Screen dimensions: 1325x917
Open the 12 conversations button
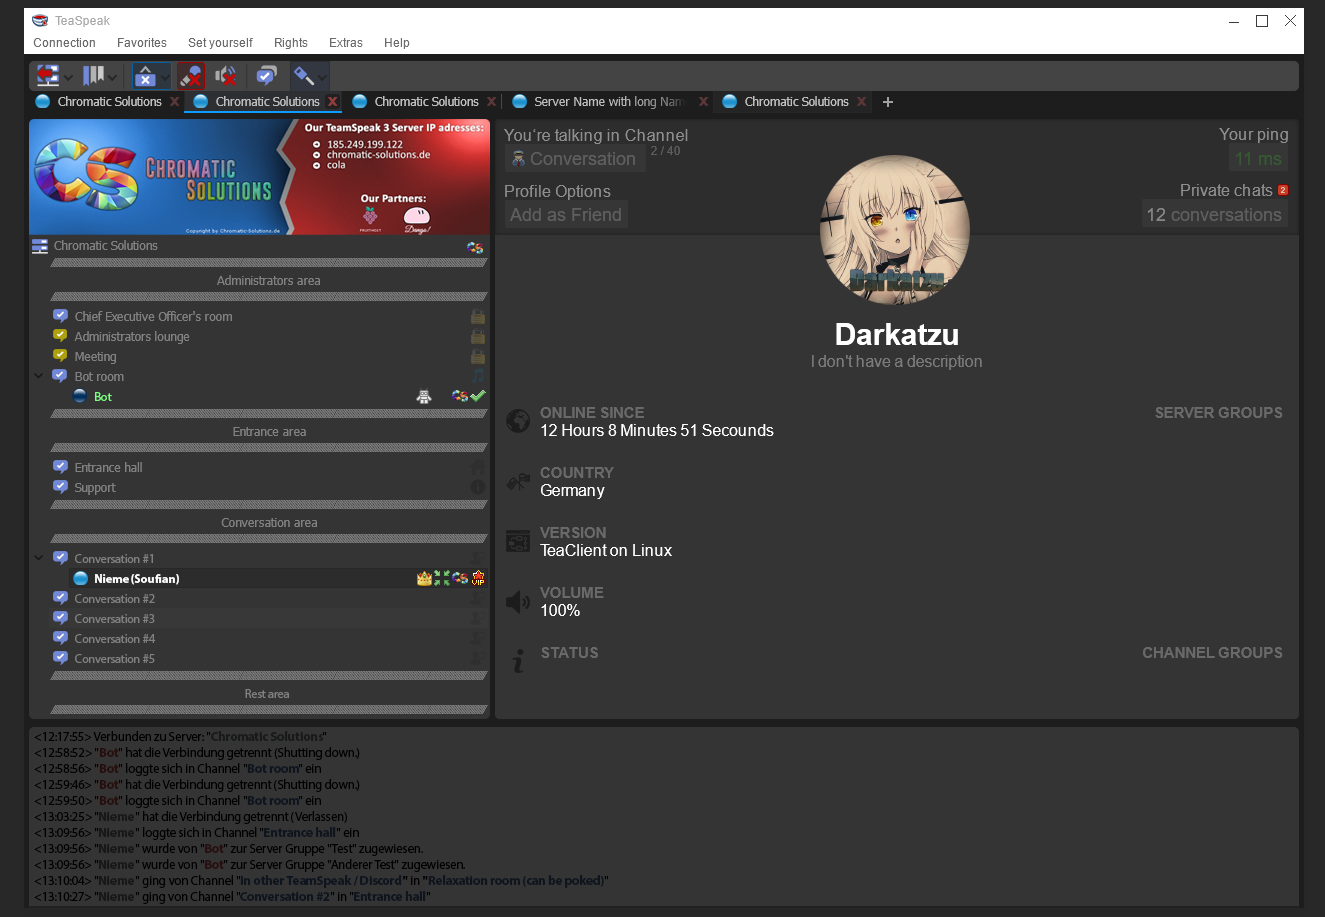point(1214,215)
